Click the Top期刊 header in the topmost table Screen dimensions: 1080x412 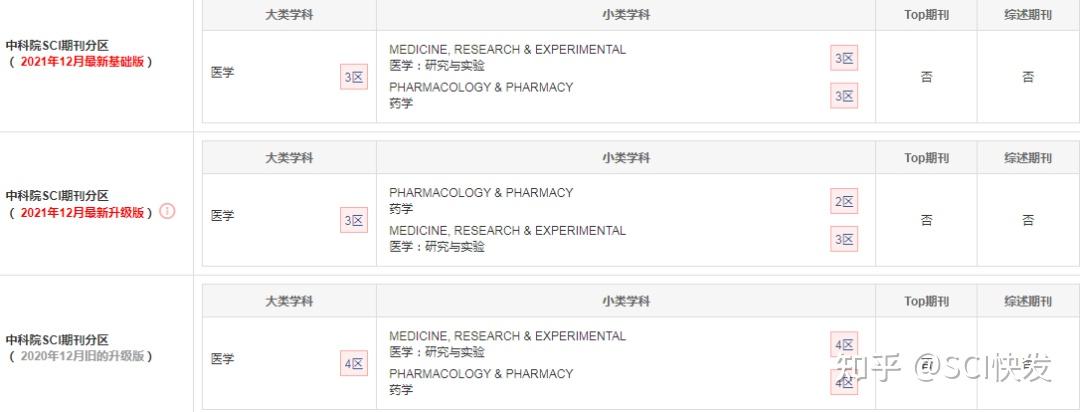pos(926,15)
